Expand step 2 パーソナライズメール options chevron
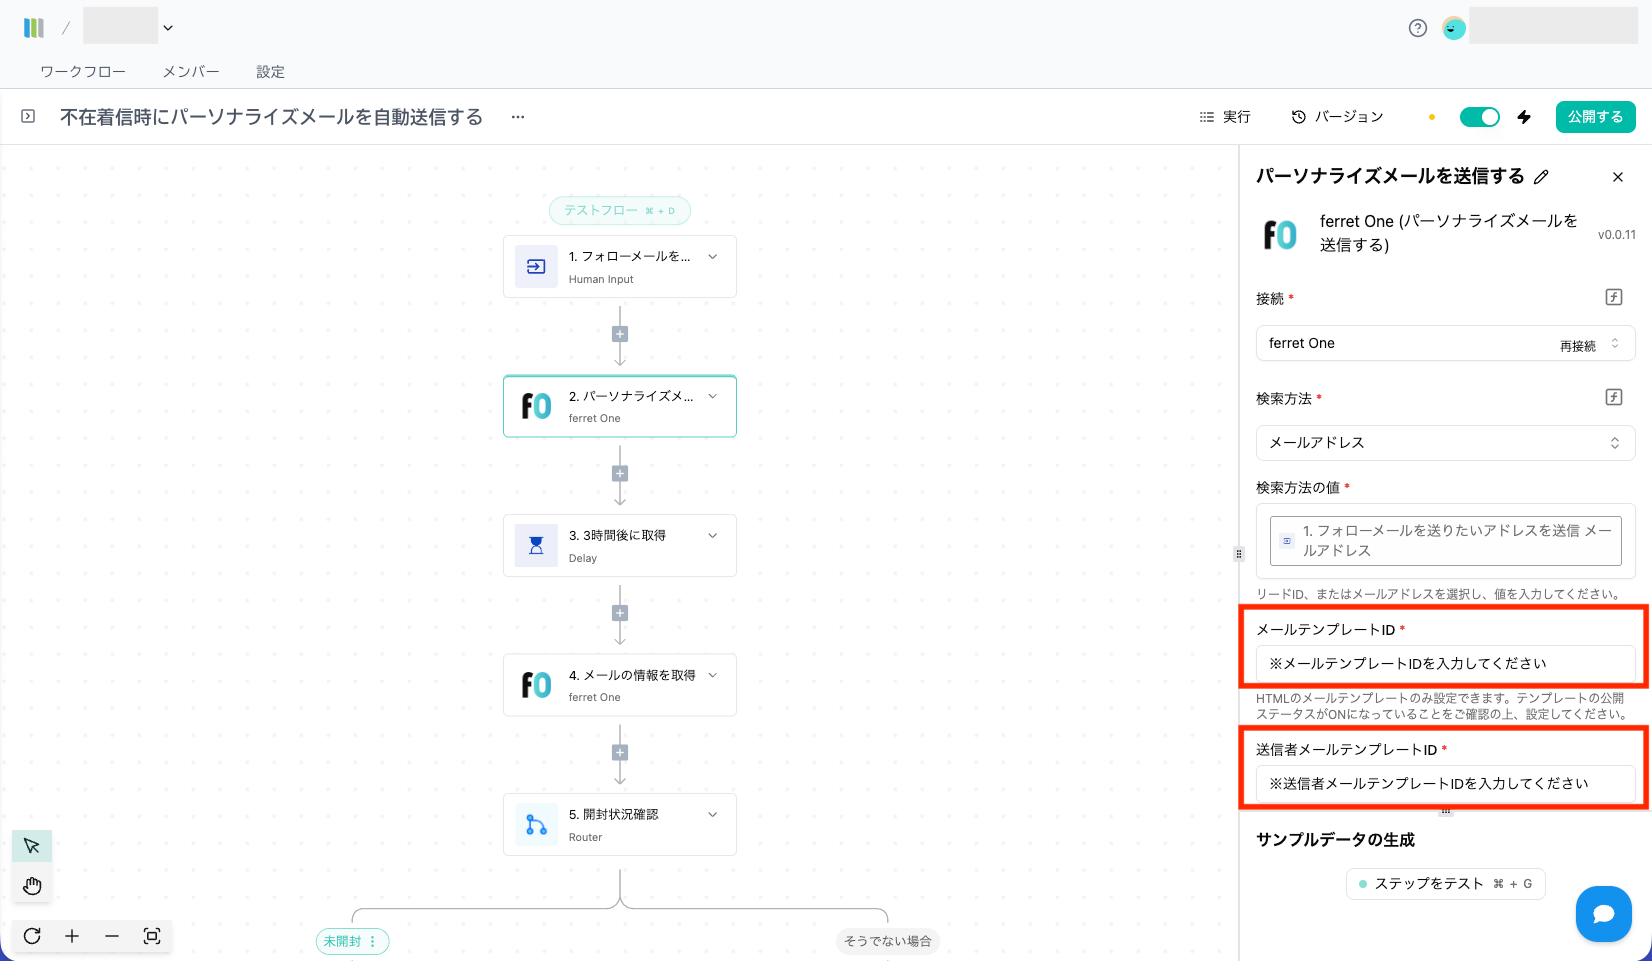This screenshot has height=961, width=1652. pyautogui.click(x=713, y=396)
